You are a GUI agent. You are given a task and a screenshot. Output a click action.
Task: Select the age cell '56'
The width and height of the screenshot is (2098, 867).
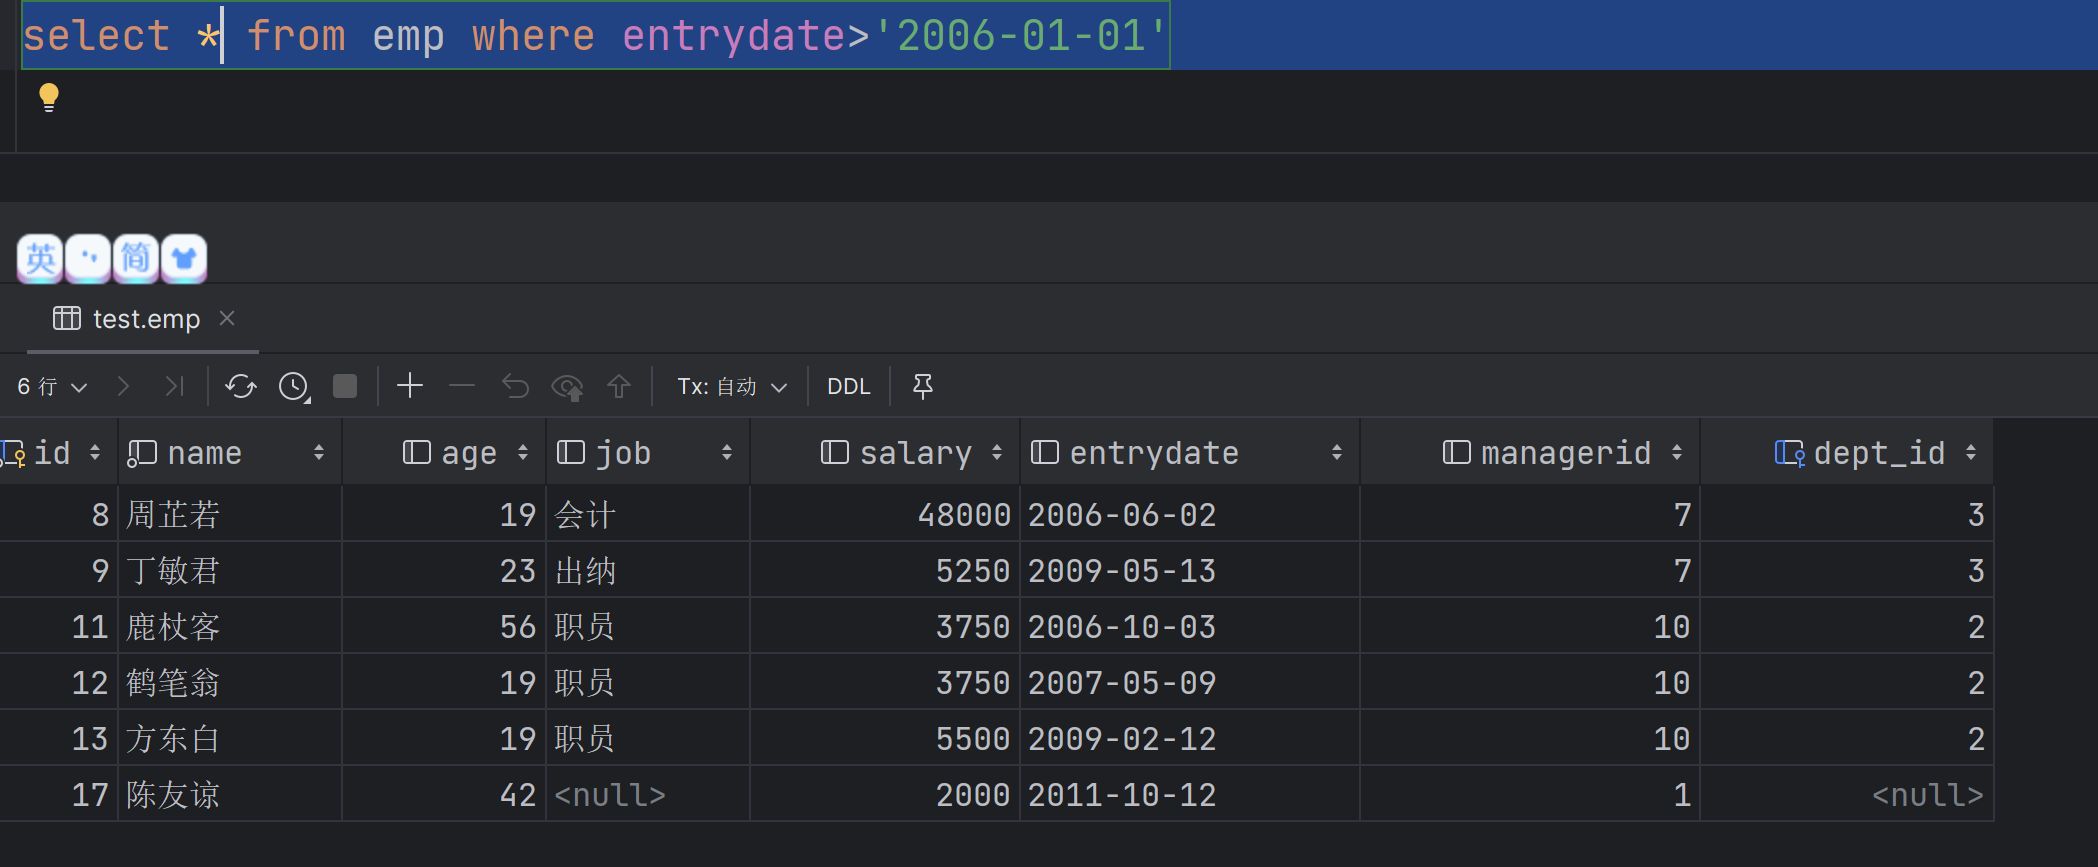444,626
